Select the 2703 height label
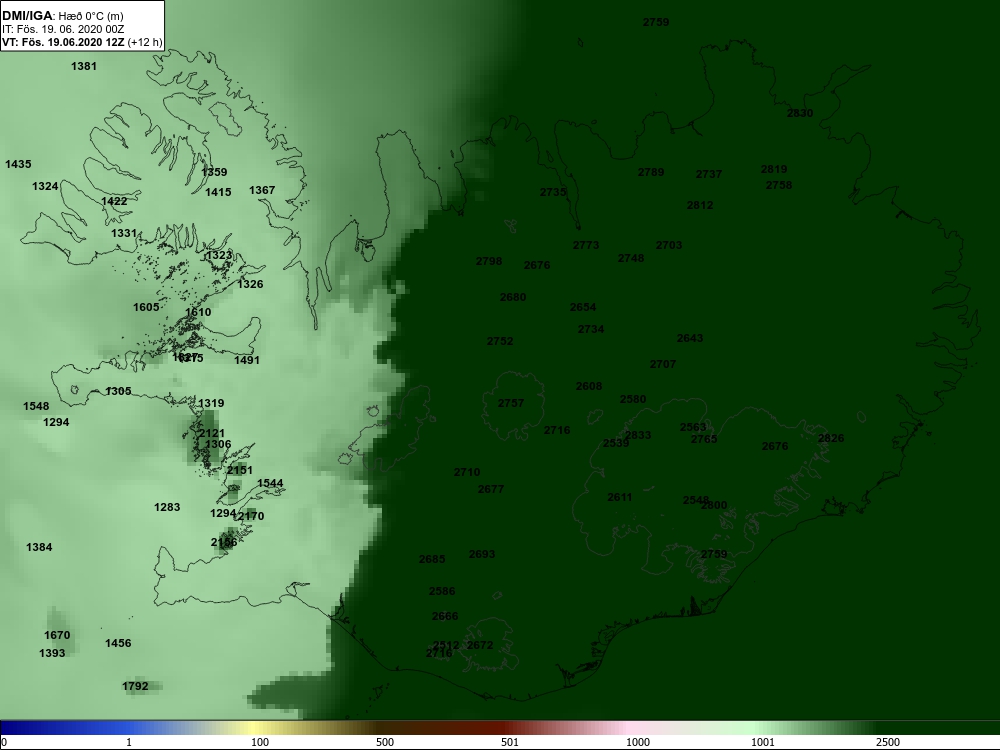The width and height of the screenshot is (1000, 750). [x=669, y=245]
